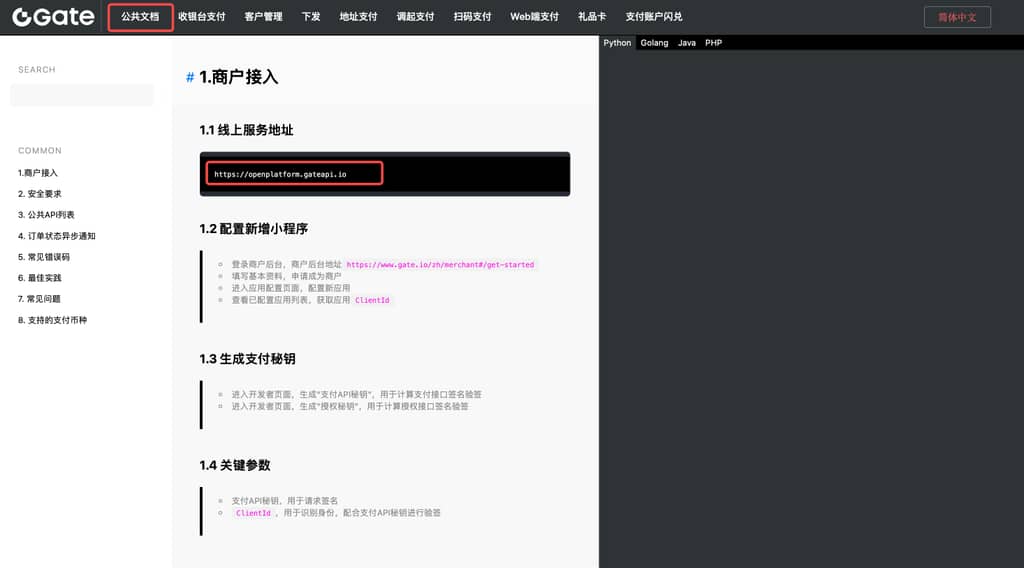This screenshot has height=568, width=1024.
Task: Go to 客户管理 section
Action: tap(263, 17)
